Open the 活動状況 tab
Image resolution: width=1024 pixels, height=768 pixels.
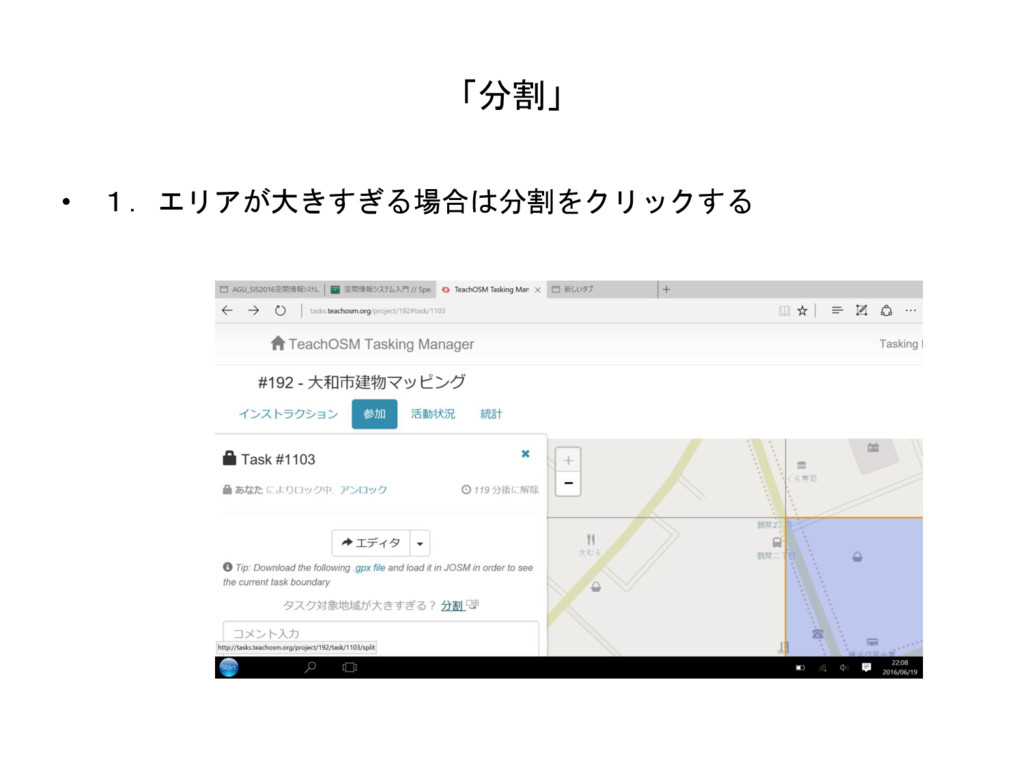pyautogui.click(x=432, y=414)
